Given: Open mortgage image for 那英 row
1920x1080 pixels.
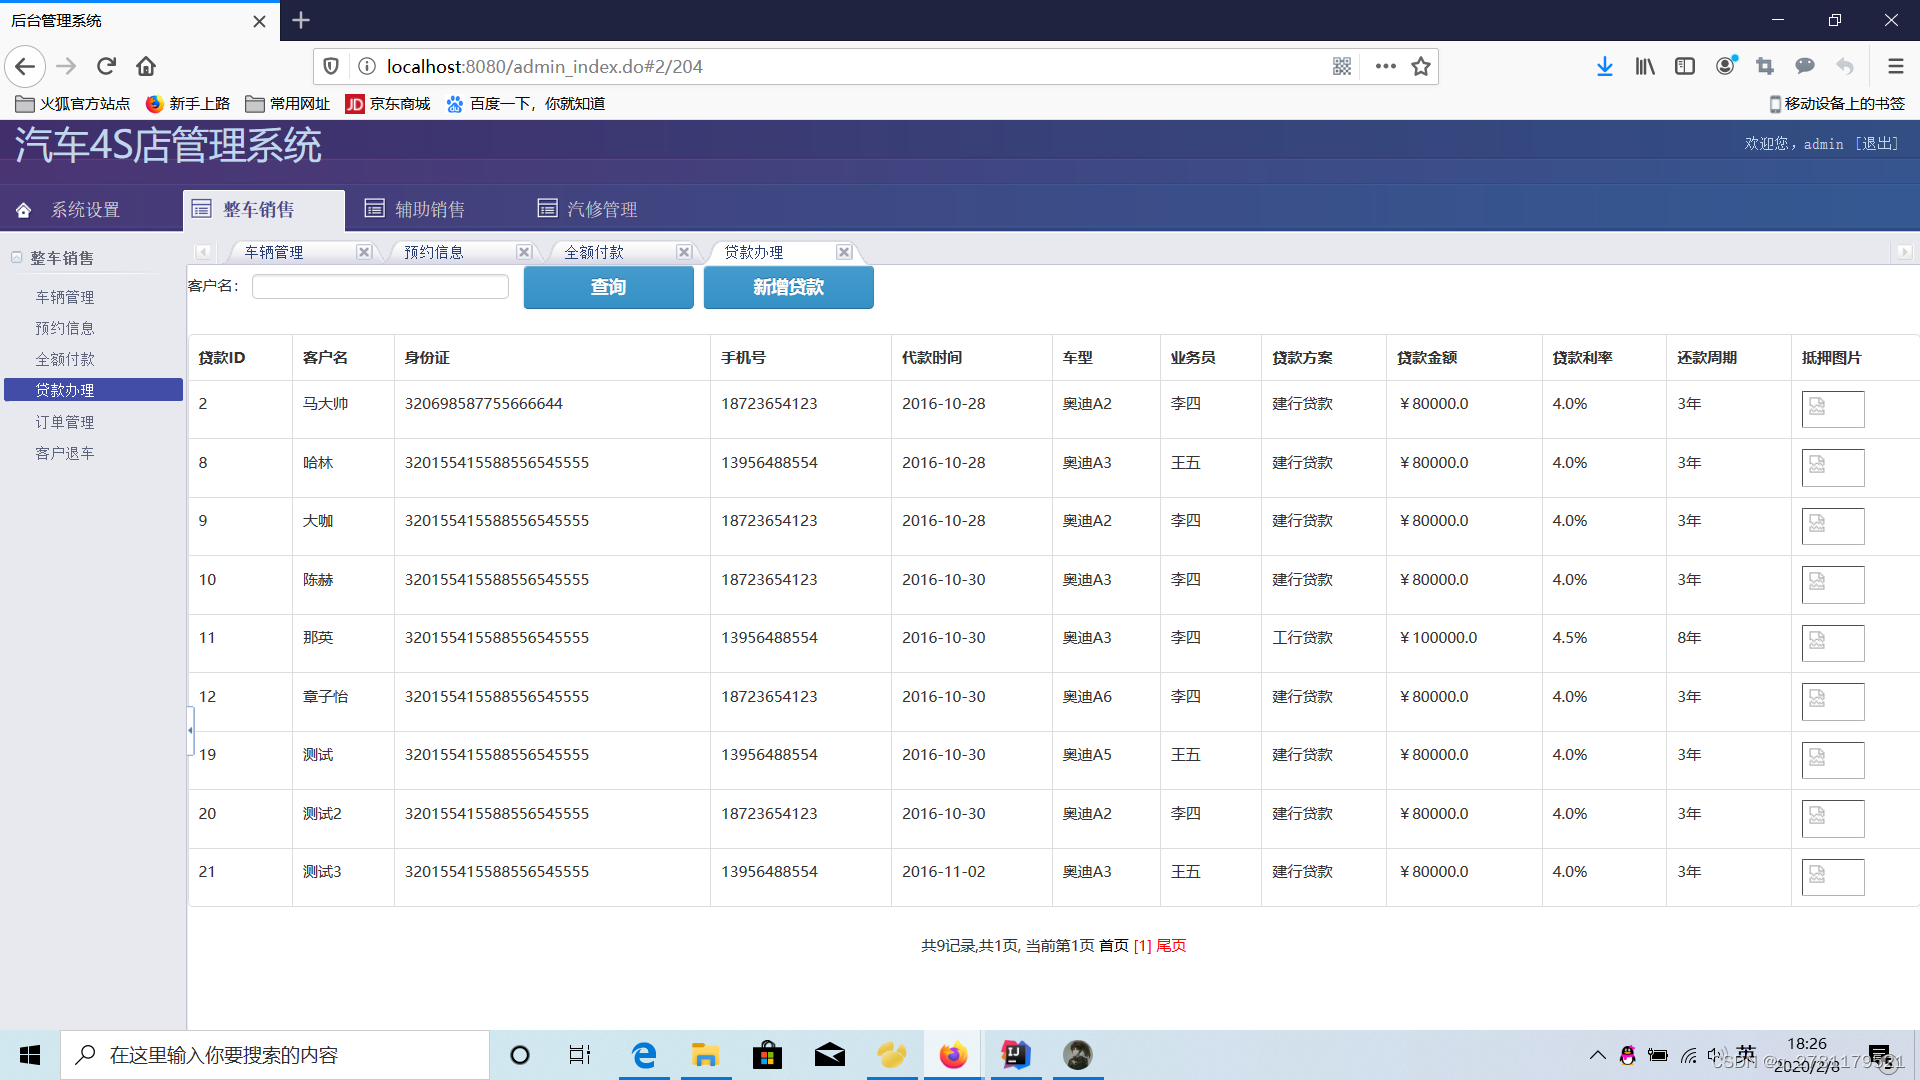Looking at the screenshot, I should pyautogui.click(x=1832, y=643).
